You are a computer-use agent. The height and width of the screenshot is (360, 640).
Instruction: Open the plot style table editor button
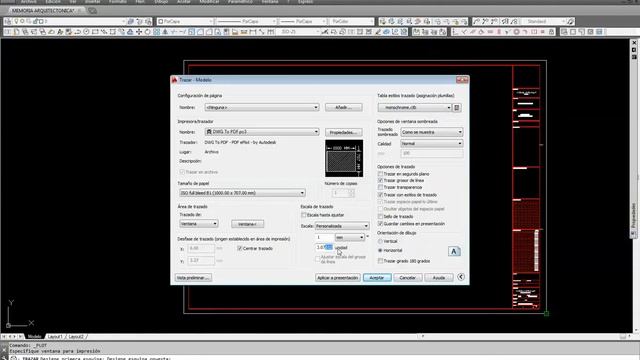[x=457, y=107]
